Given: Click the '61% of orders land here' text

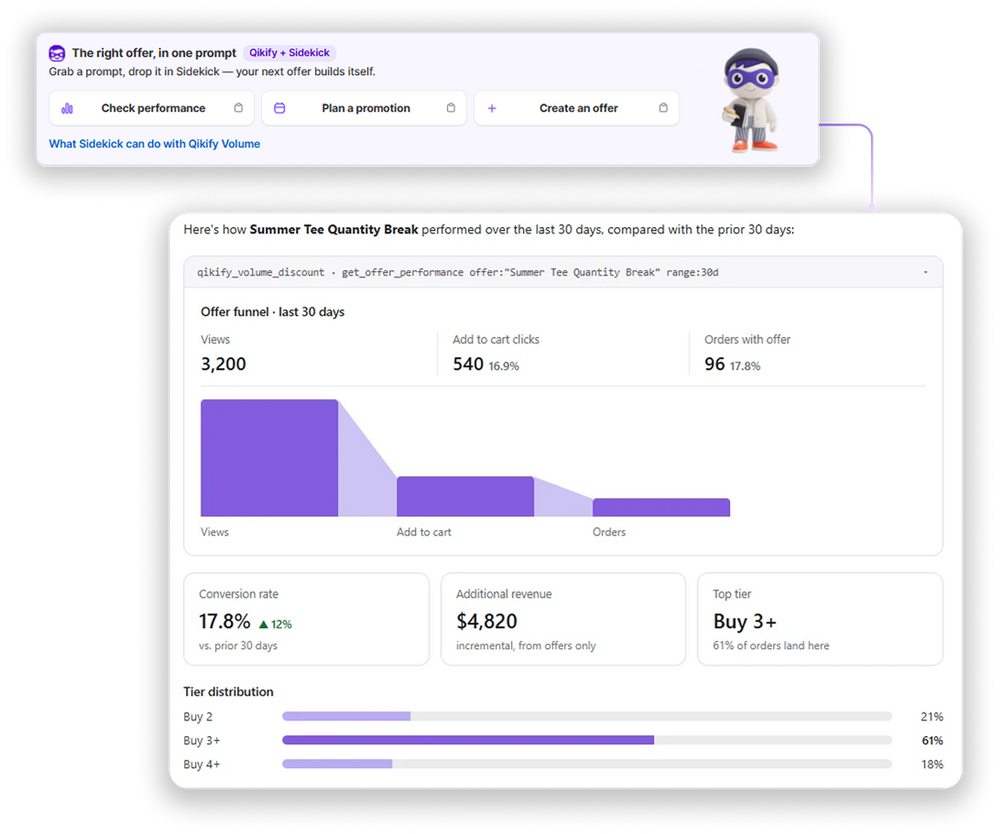Looking at the screenshot, I should tap(771, 645).
